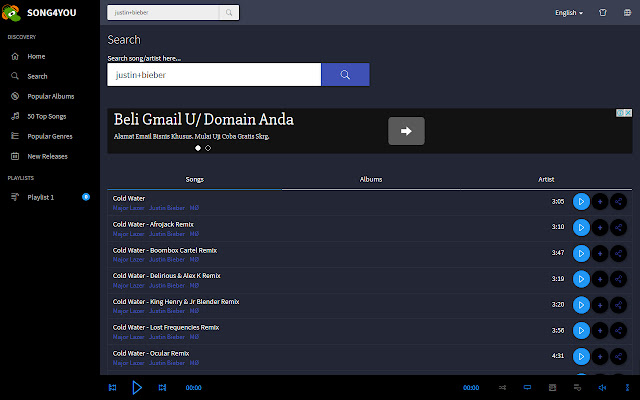
Task: Add Lost Frequencies Remix to playlist
Action: 600,331
